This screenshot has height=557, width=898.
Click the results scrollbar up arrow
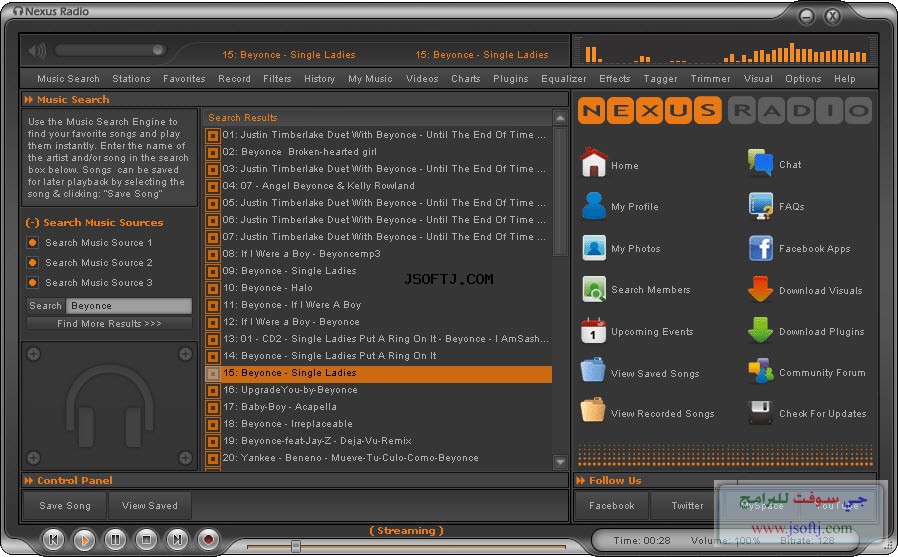click(560, 118)
